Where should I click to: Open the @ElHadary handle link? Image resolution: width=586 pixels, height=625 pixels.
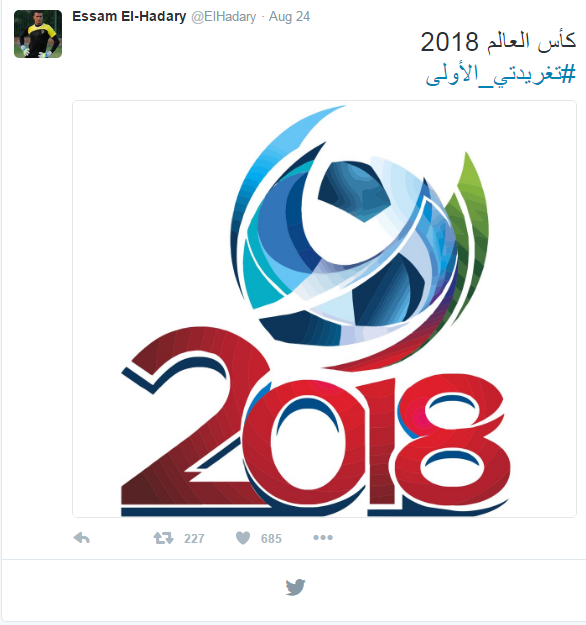click(224, 17)
